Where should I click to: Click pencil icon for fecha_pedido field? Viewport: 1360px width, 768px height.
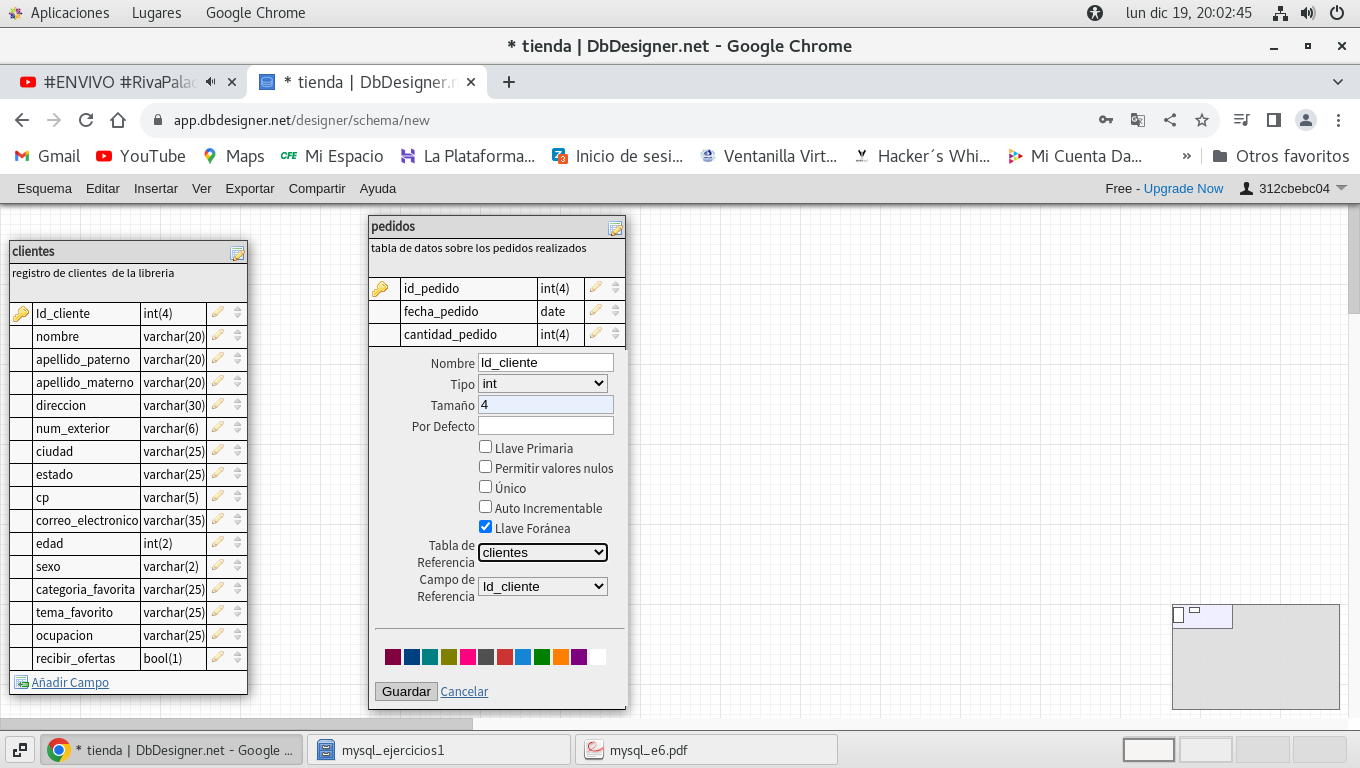pyautogui.click(x=596, y=311)
